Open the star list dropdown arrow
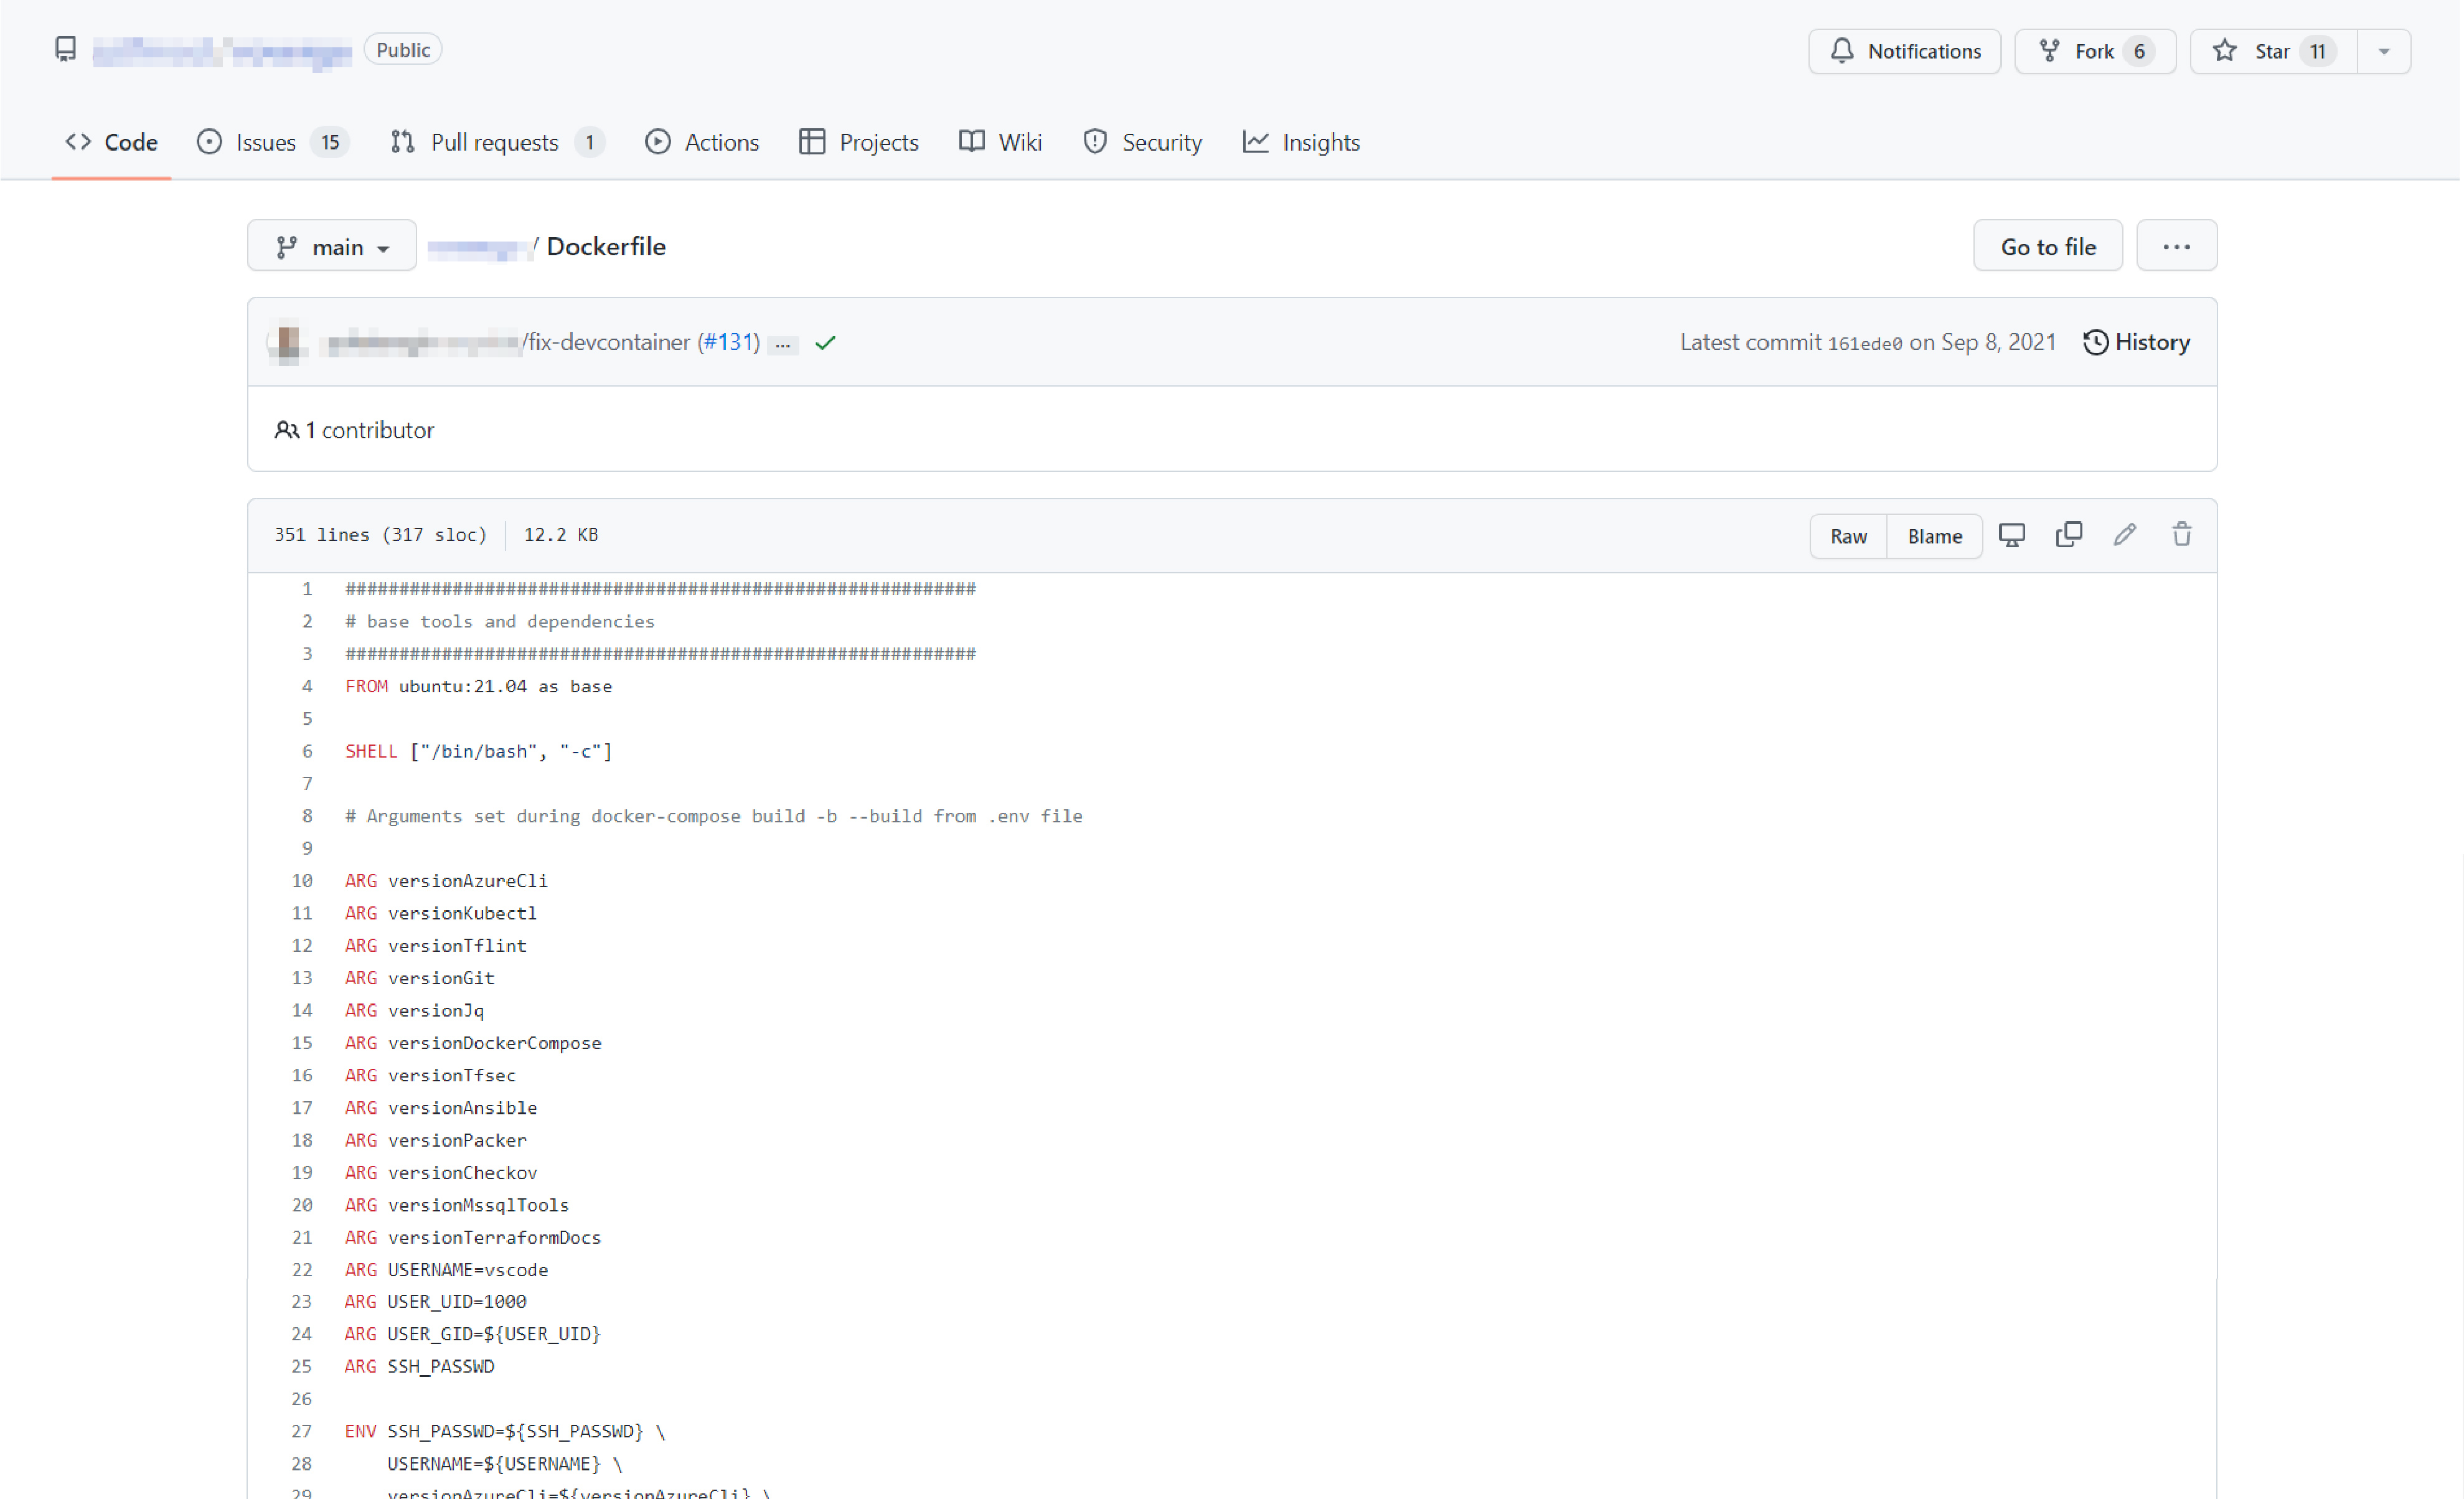This screenshot has width=2464, height=1499. tap(2384, 51)
